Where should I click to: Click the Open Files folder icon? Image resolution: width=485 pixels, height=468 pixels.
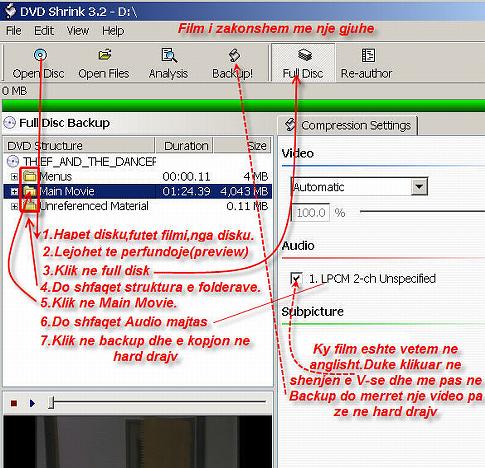pos(104,55)
